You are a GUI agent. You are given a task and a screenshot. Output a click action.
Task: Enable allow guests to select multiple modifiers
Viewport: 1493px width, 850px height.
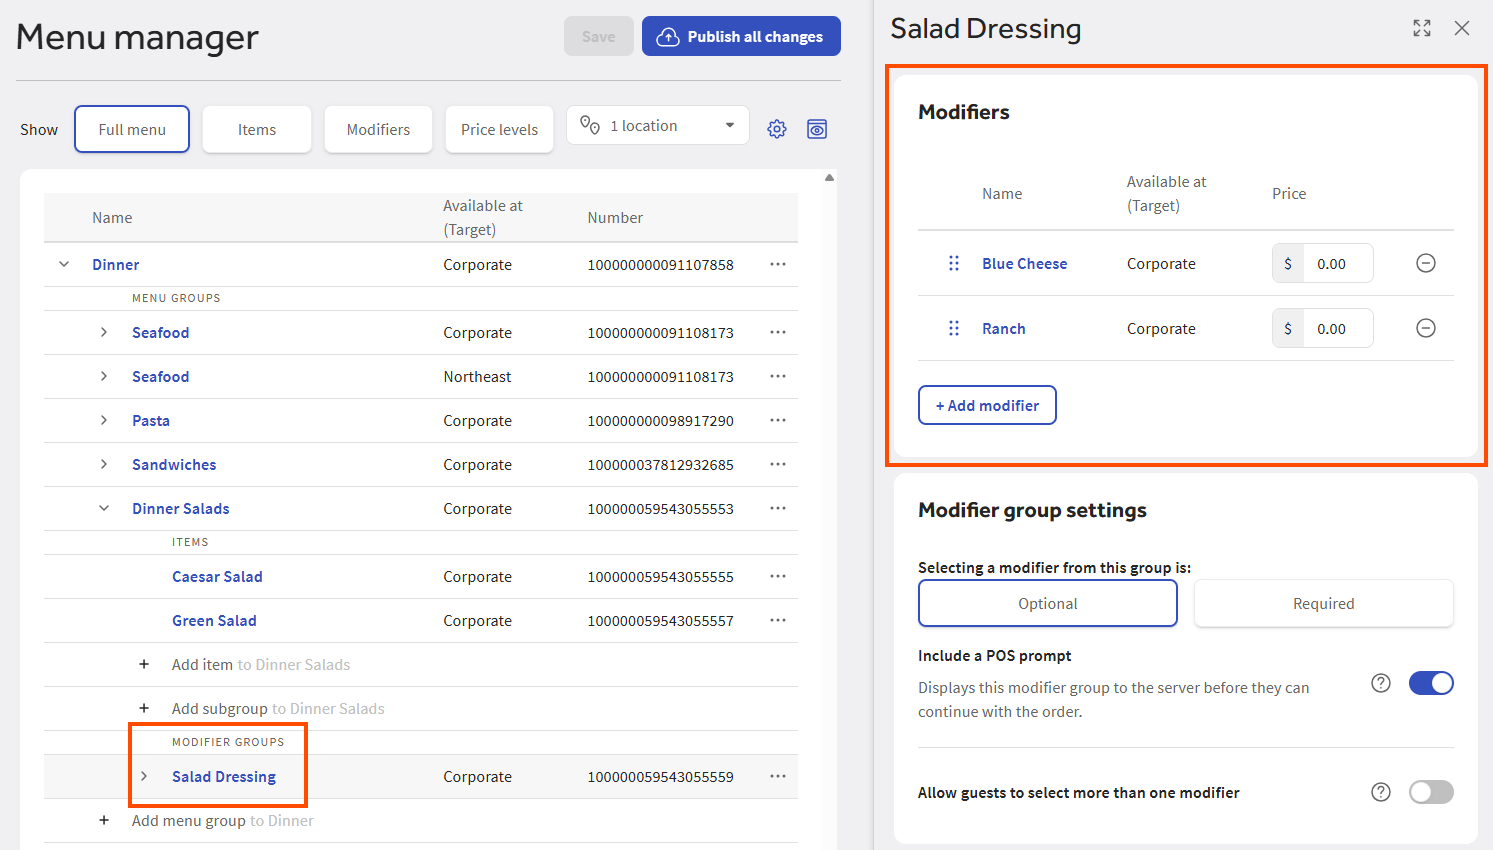pyautogui.click(x=1430, y=792)
